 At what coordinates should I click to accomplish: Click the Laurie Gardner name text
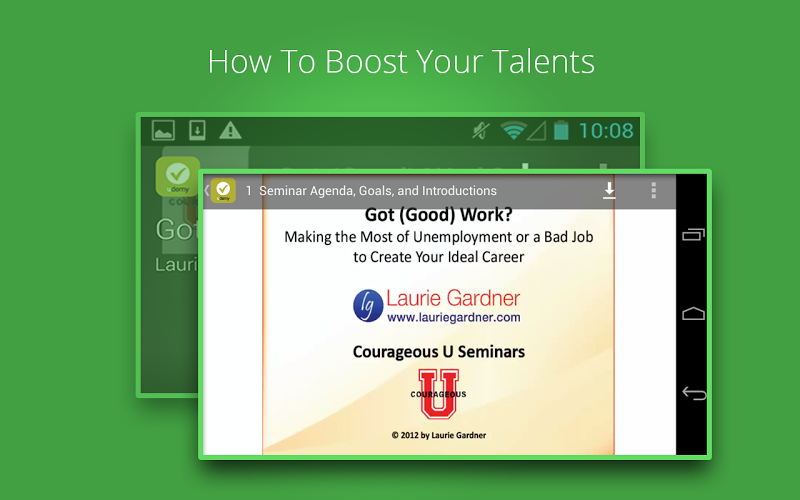click(453, 298)
